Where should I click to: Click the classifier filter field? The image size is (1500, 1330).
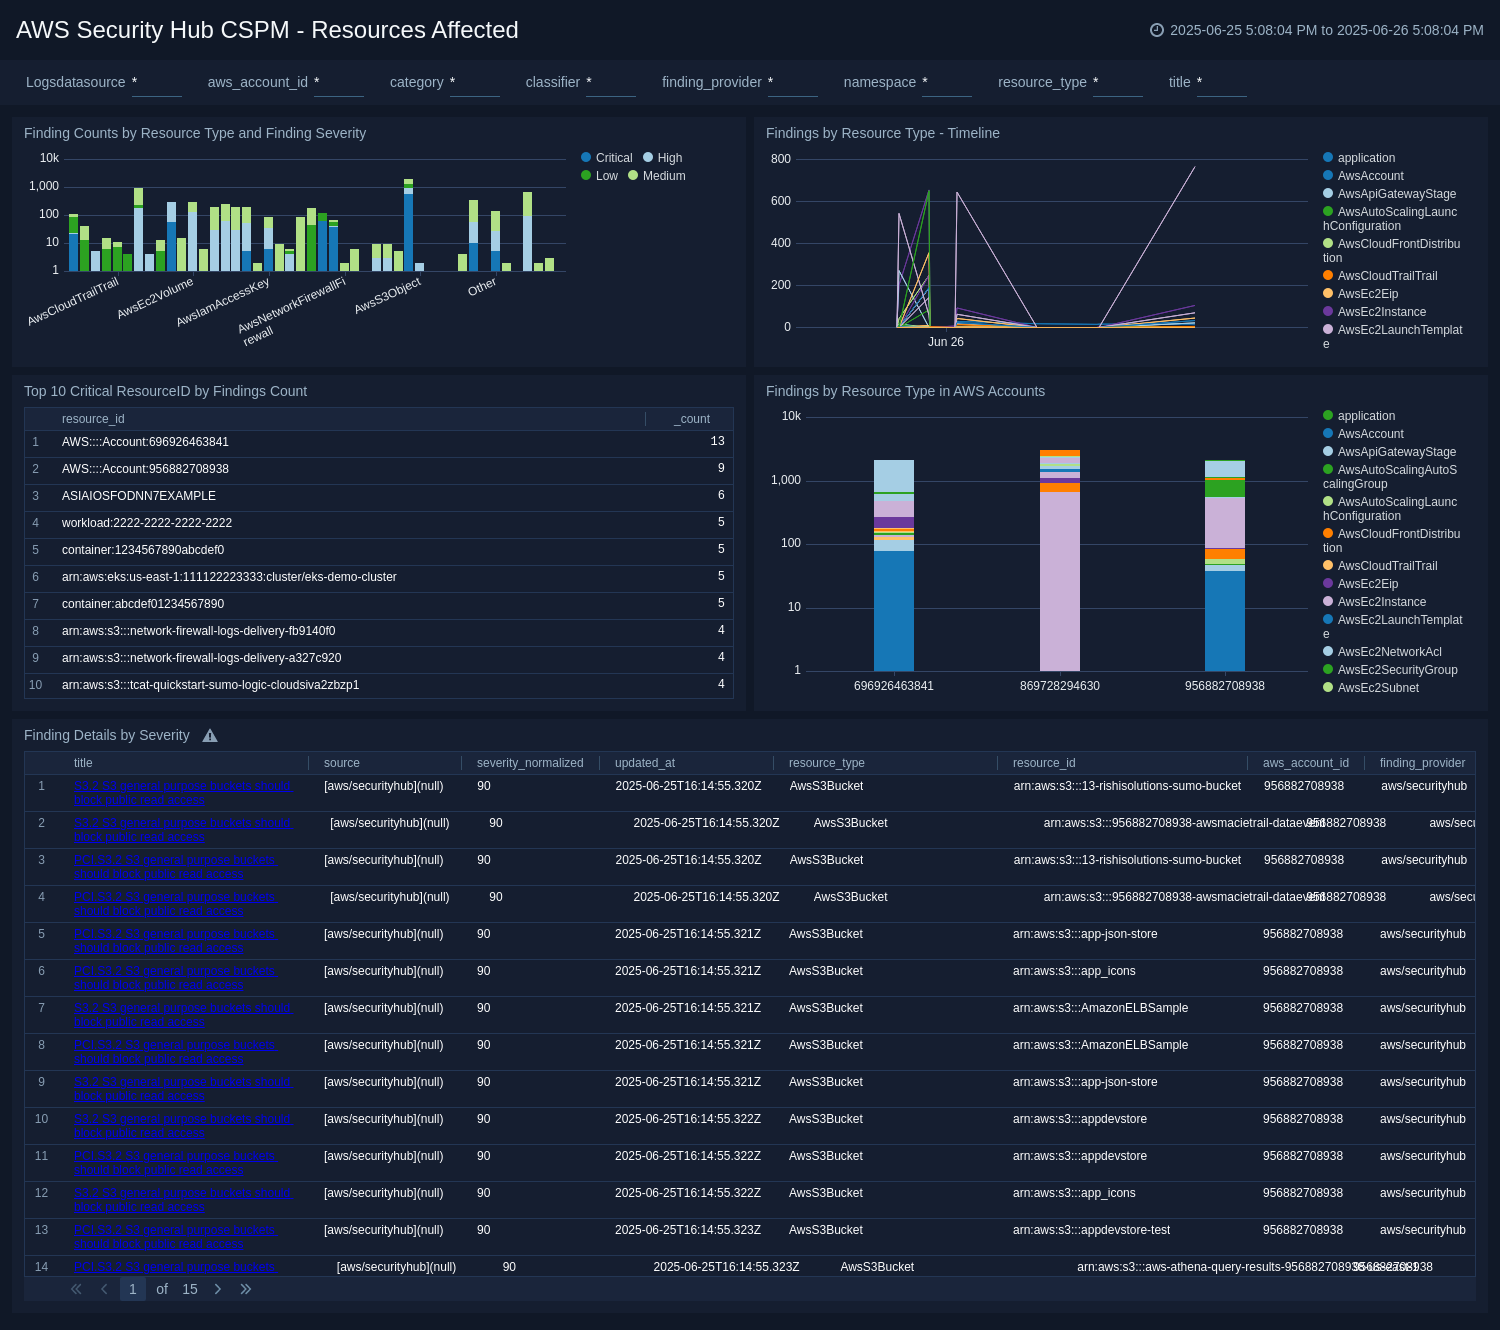(610, 83)
